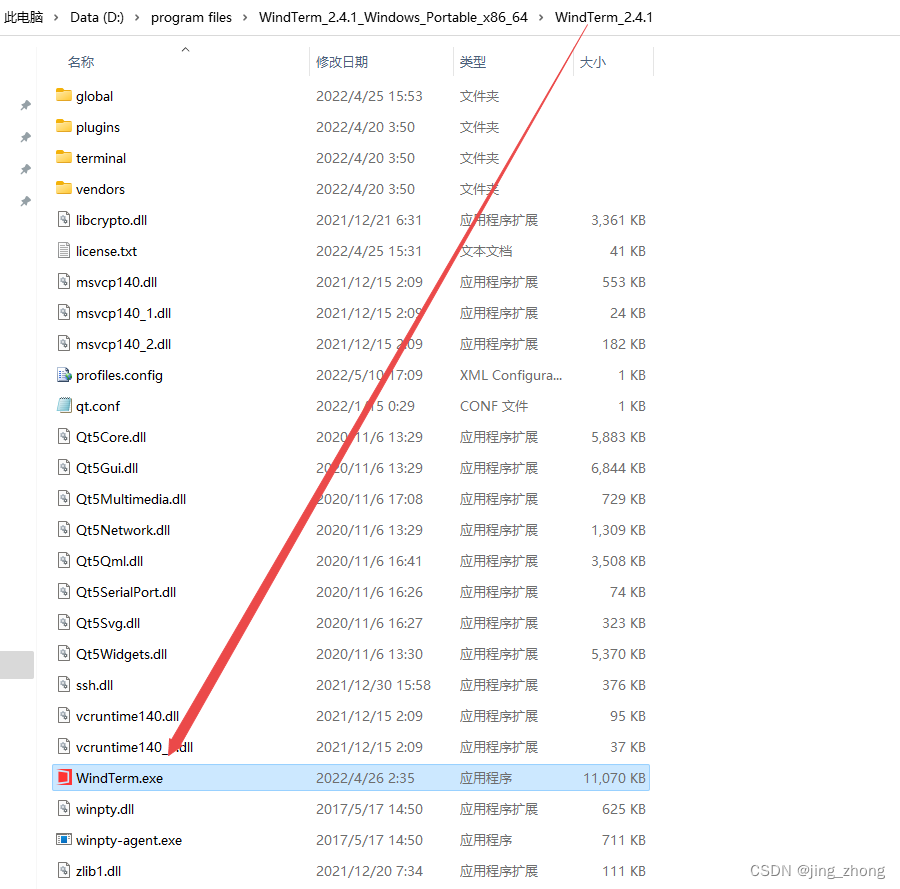Open WindTerm_2.4.1_Windows_Portable_x86_64 breadcrumb folder
The height and width of the screenshot is (889, 900).
tap(393, 17)
